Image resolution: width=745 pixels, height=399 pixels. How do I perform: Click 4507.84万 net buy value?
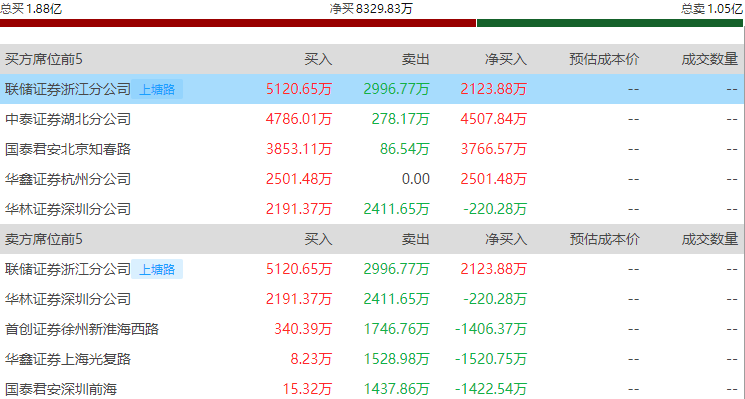pos(494,119)
